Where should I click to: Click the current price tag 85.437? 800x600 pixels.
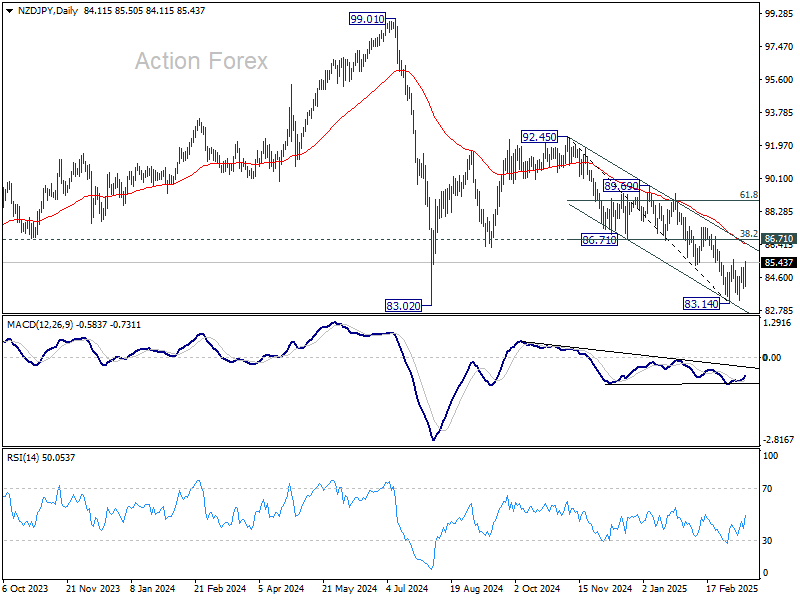tap(779, 262)
